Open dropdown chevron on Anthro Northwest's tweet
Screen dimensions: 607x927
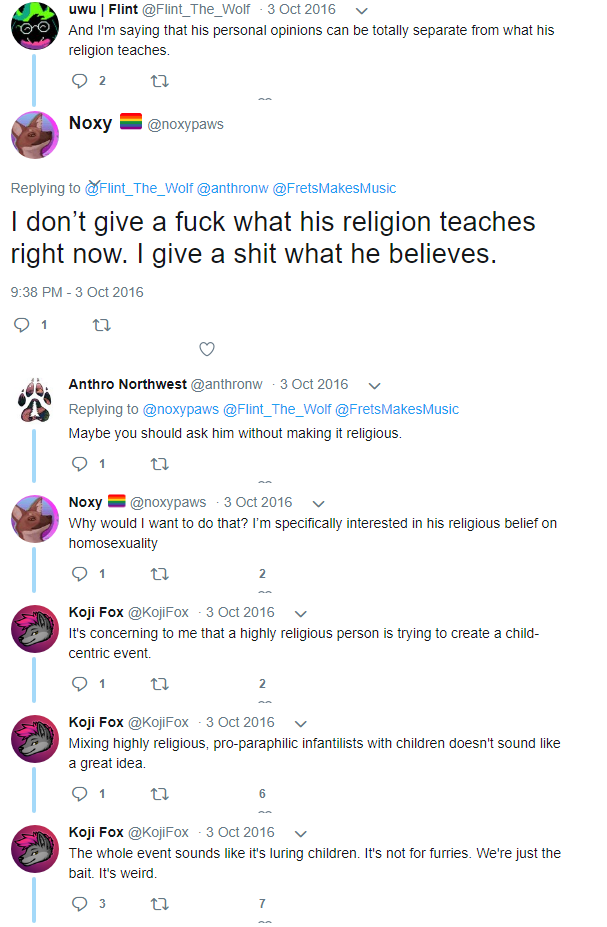tap(374, 385)
